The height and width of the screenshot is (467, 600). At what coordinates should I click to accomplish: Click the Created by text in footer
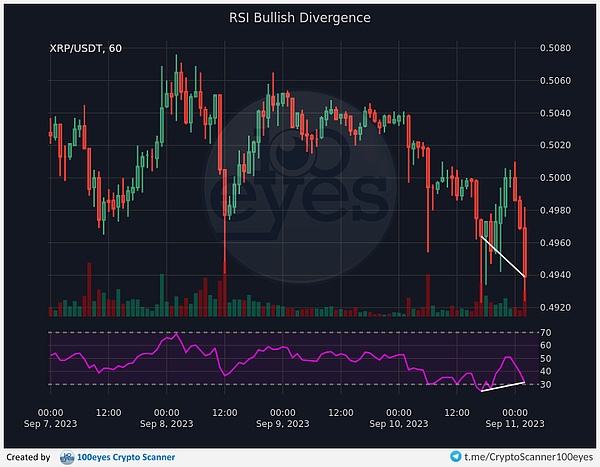(x=28, y=457)
